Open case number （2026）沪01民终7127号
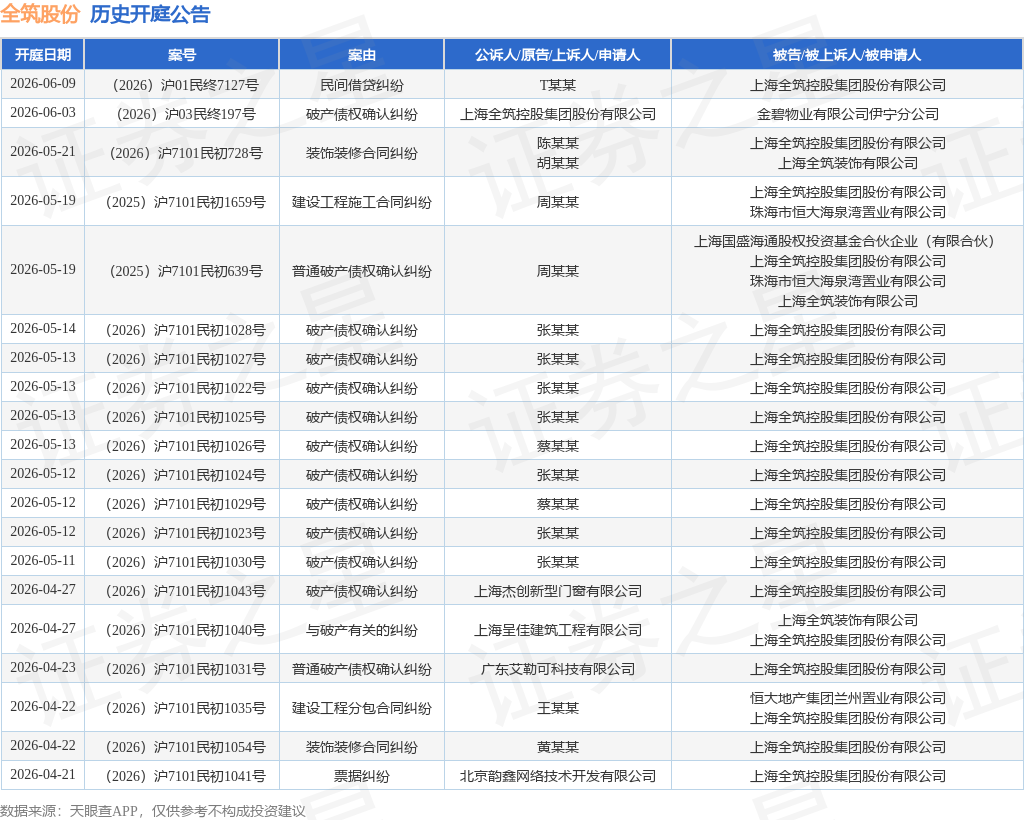This screenshot has height=820, width=1024. pos(182,85)
